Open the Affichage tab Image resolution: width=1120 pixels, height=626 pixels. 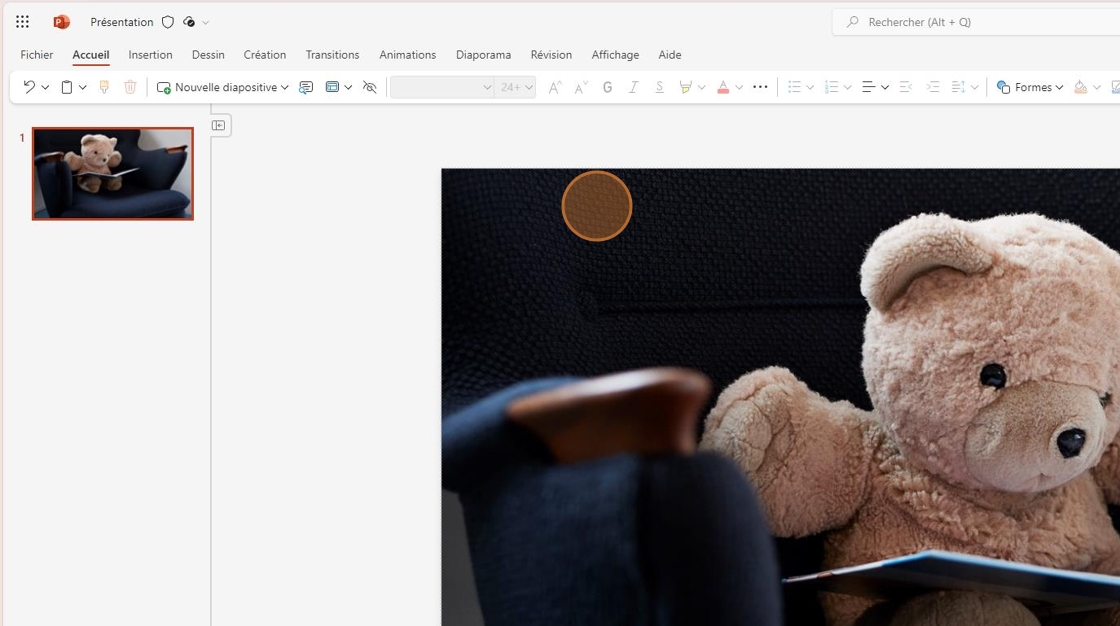(x=615, y=55)
